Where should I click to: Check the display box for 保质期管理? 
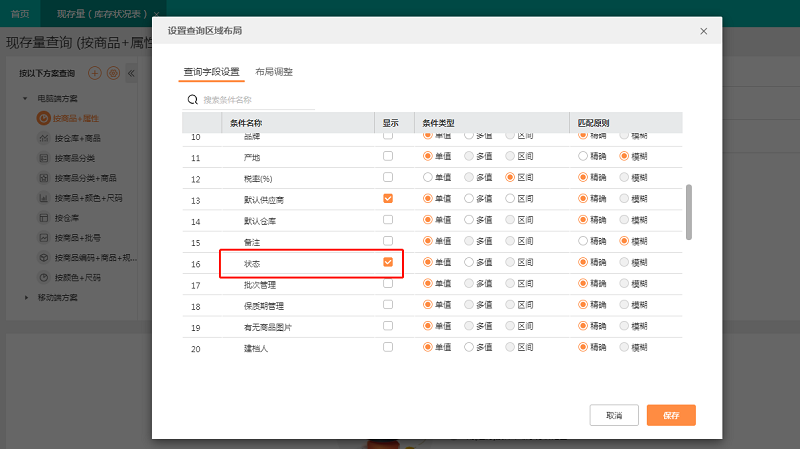[388, 305]
